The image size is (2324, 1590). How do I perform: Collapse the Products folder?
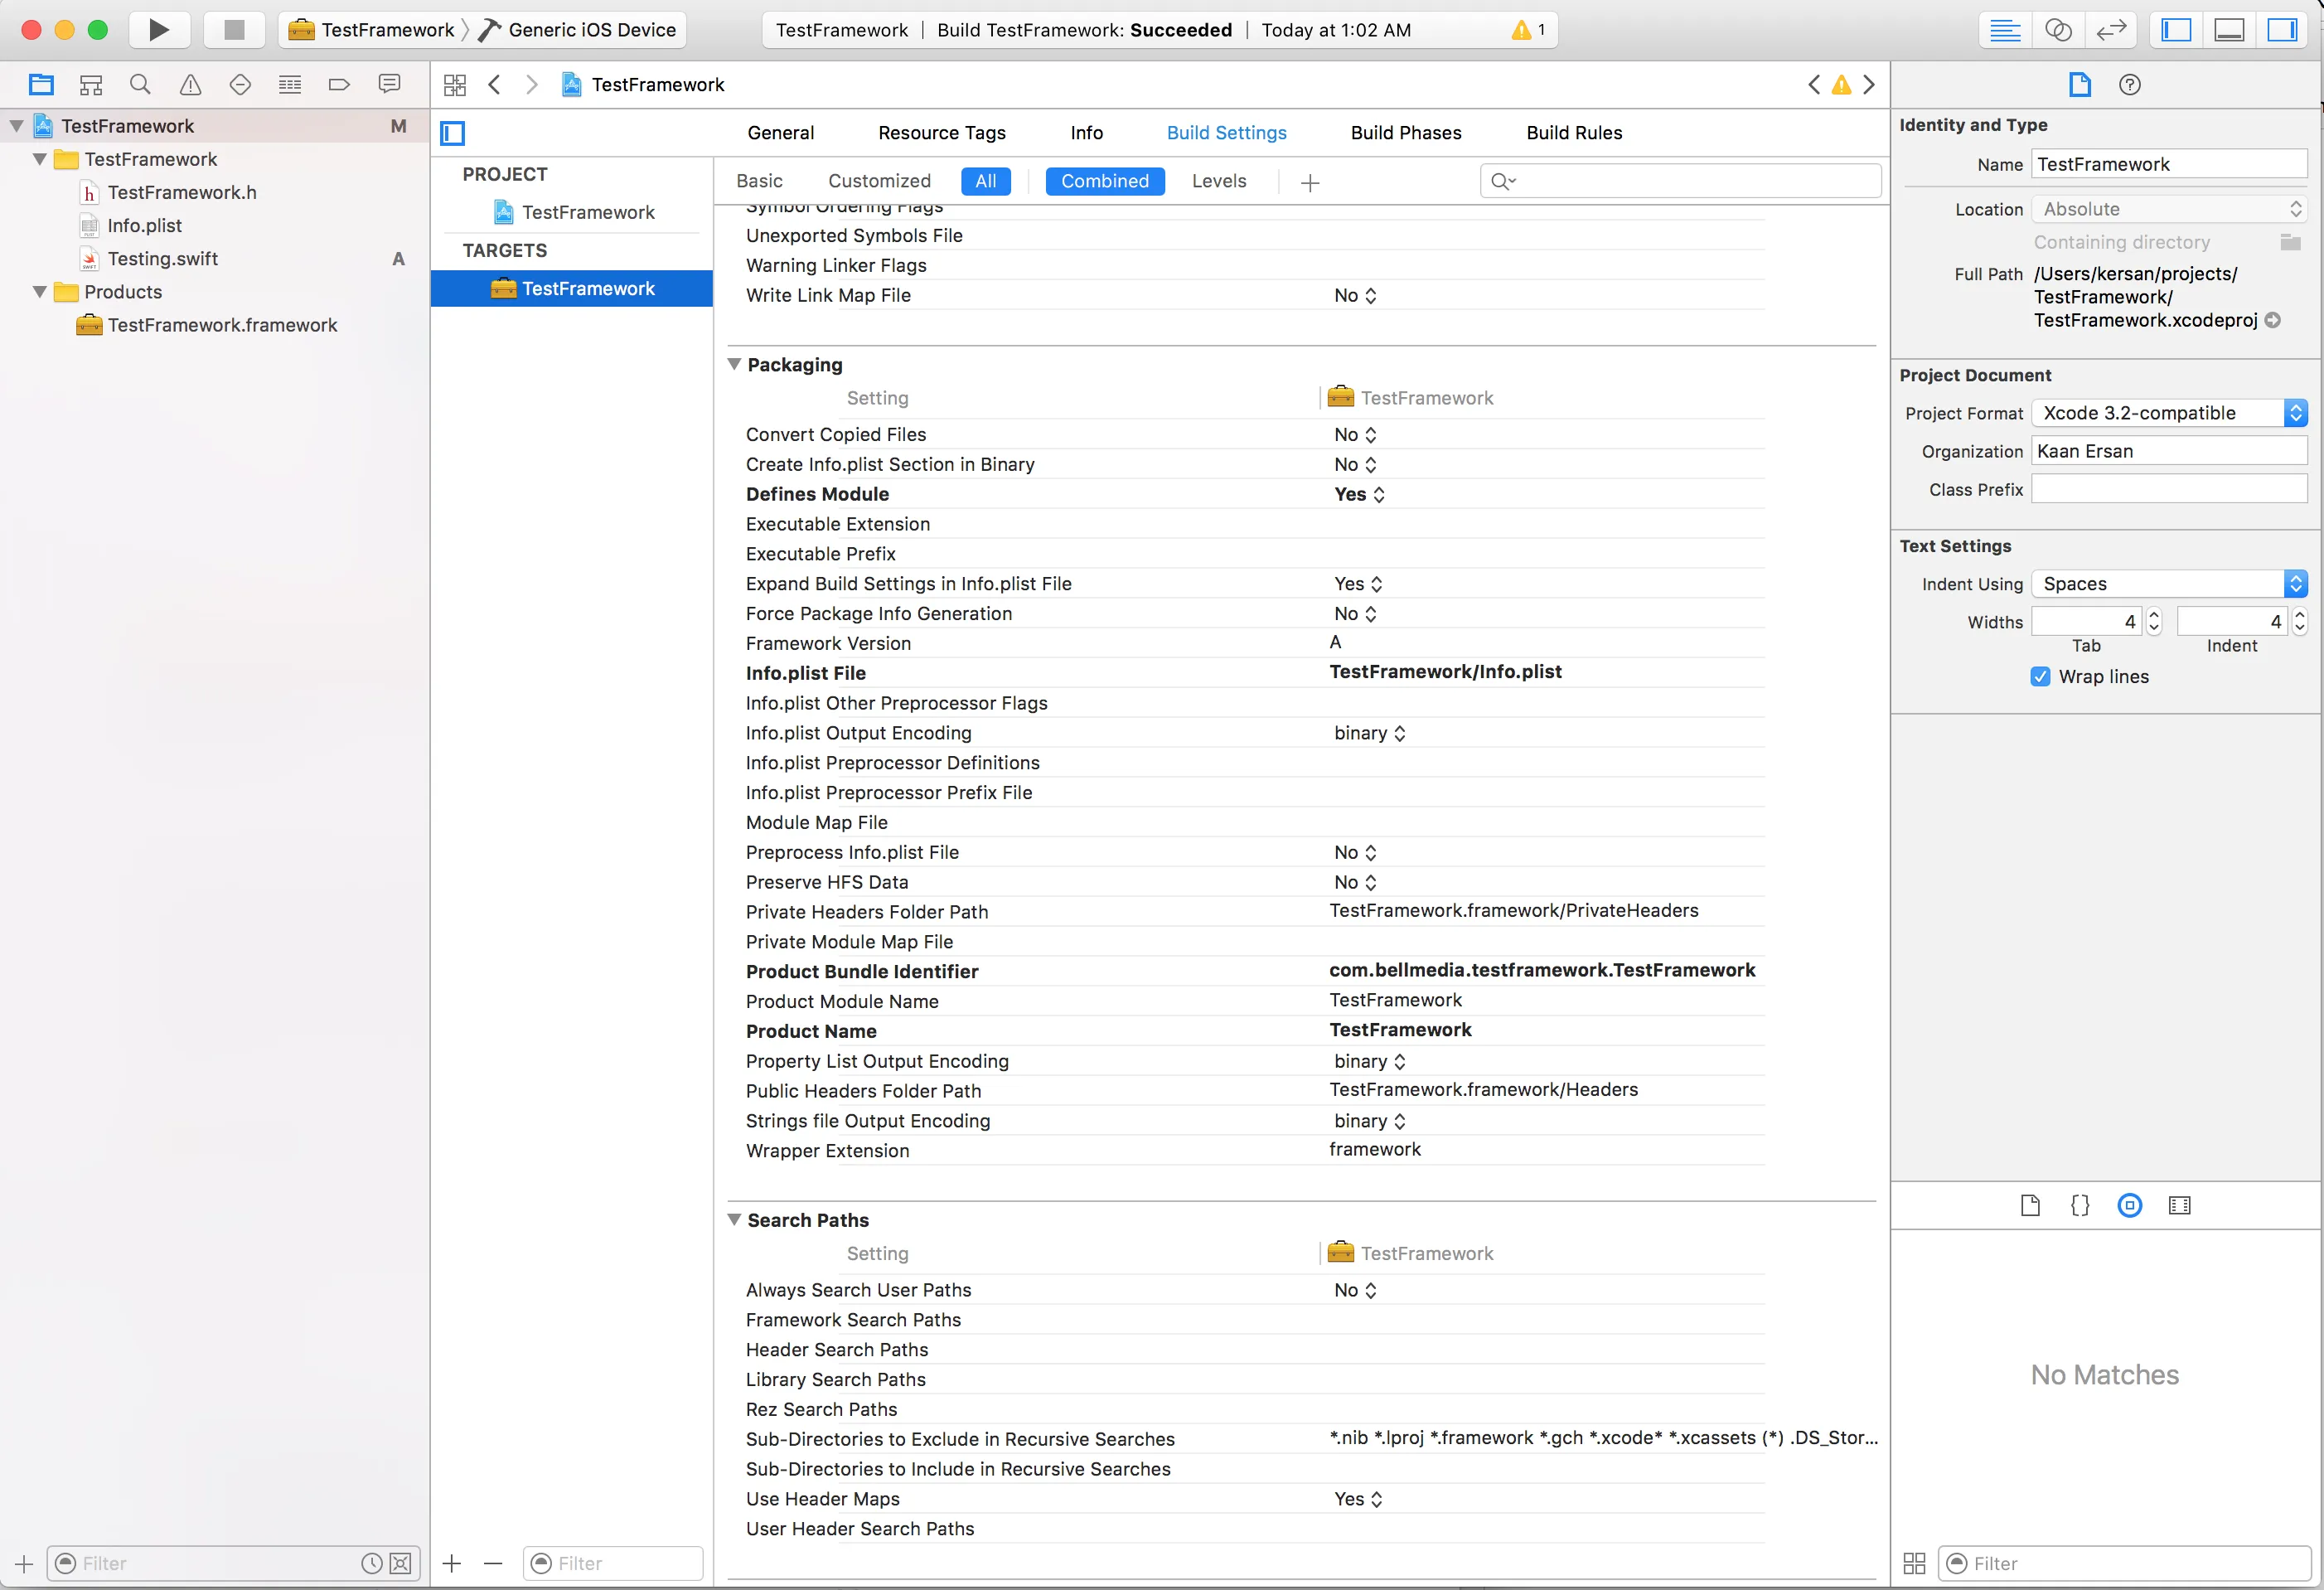point(40,292)
